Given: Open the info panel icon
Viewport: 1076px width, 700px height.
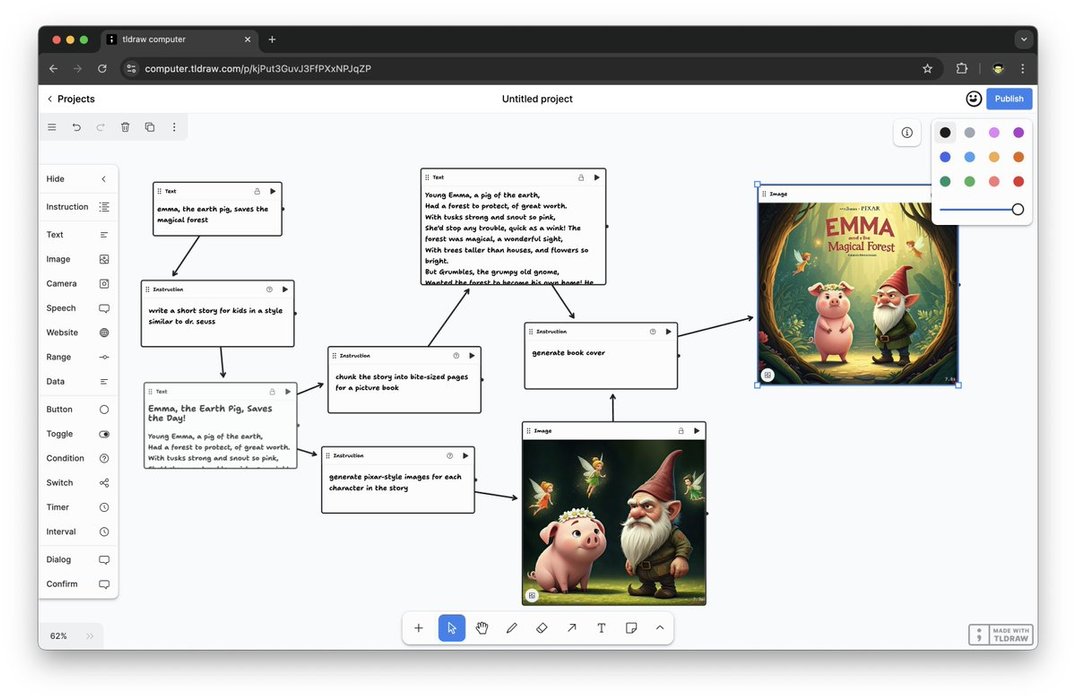Looking at the screenshot, I should tap(907, 132).
